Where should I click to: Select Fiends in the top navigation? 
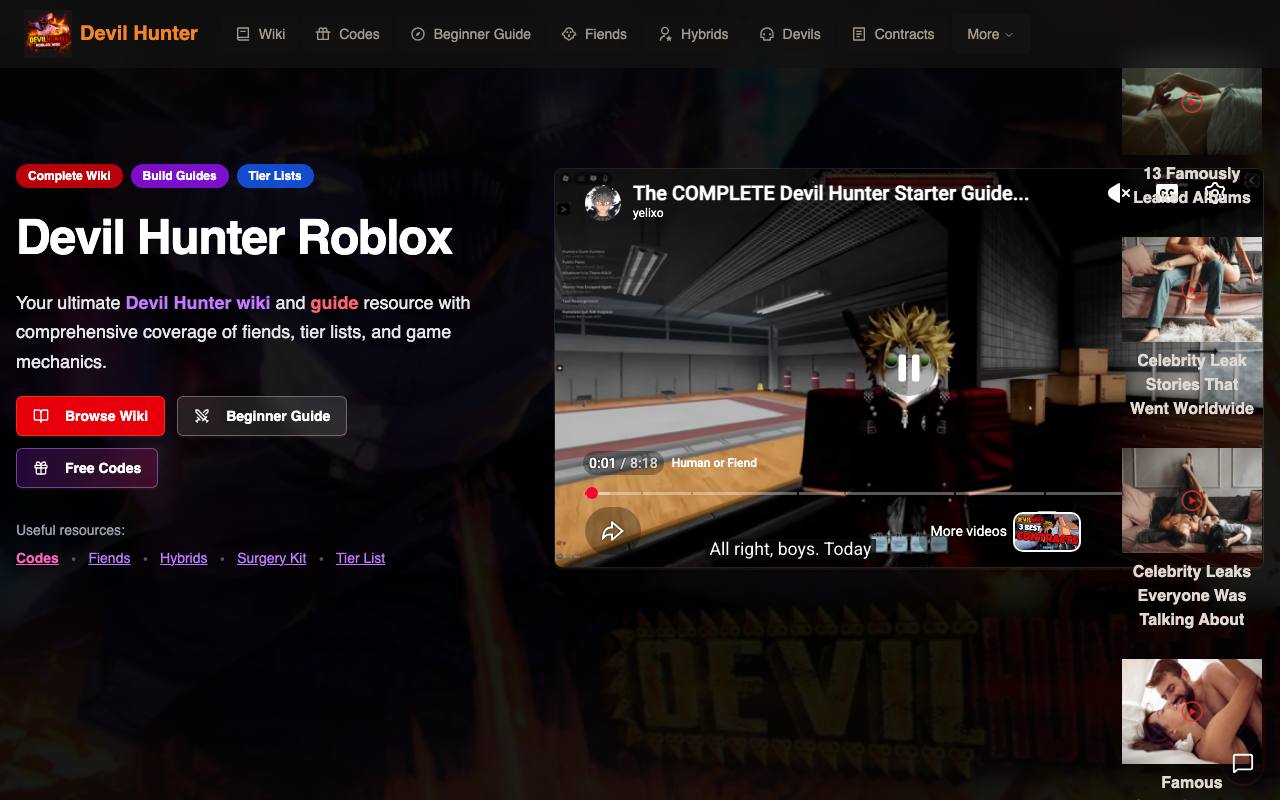click(594, 34)
